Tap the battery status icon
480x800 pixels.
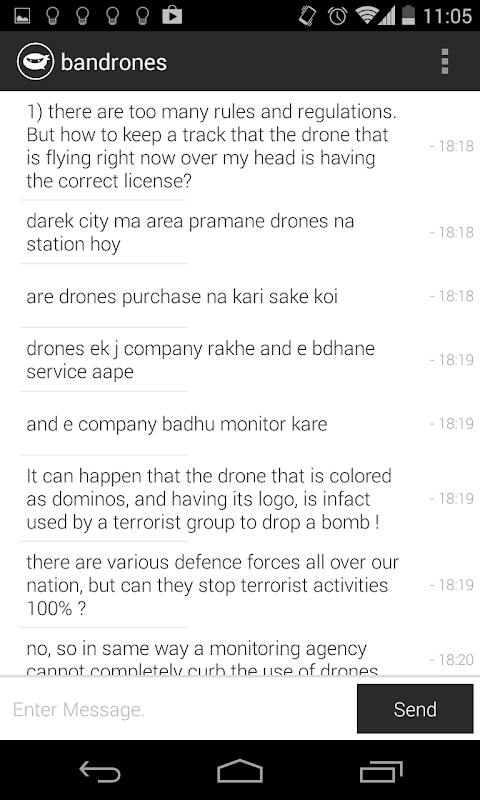408,15
